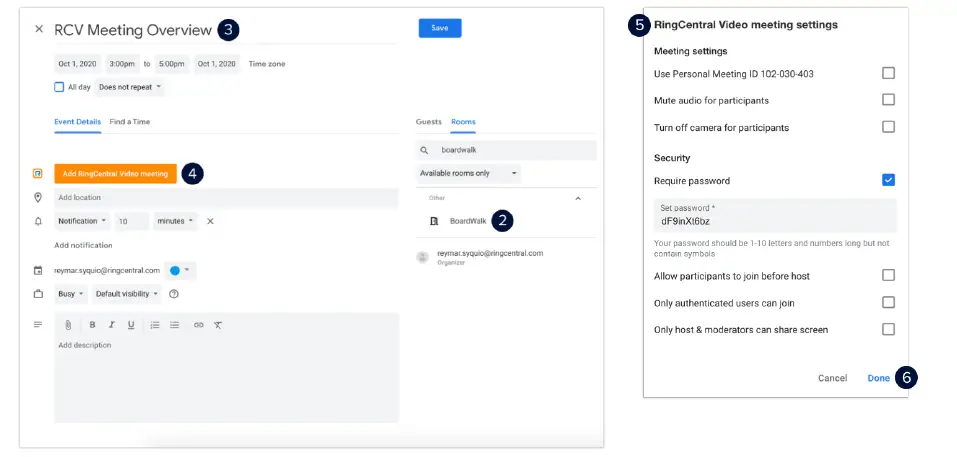Enable Allow participants to join before host
This screenshot has height=457, width=957.
pos(889,275)
